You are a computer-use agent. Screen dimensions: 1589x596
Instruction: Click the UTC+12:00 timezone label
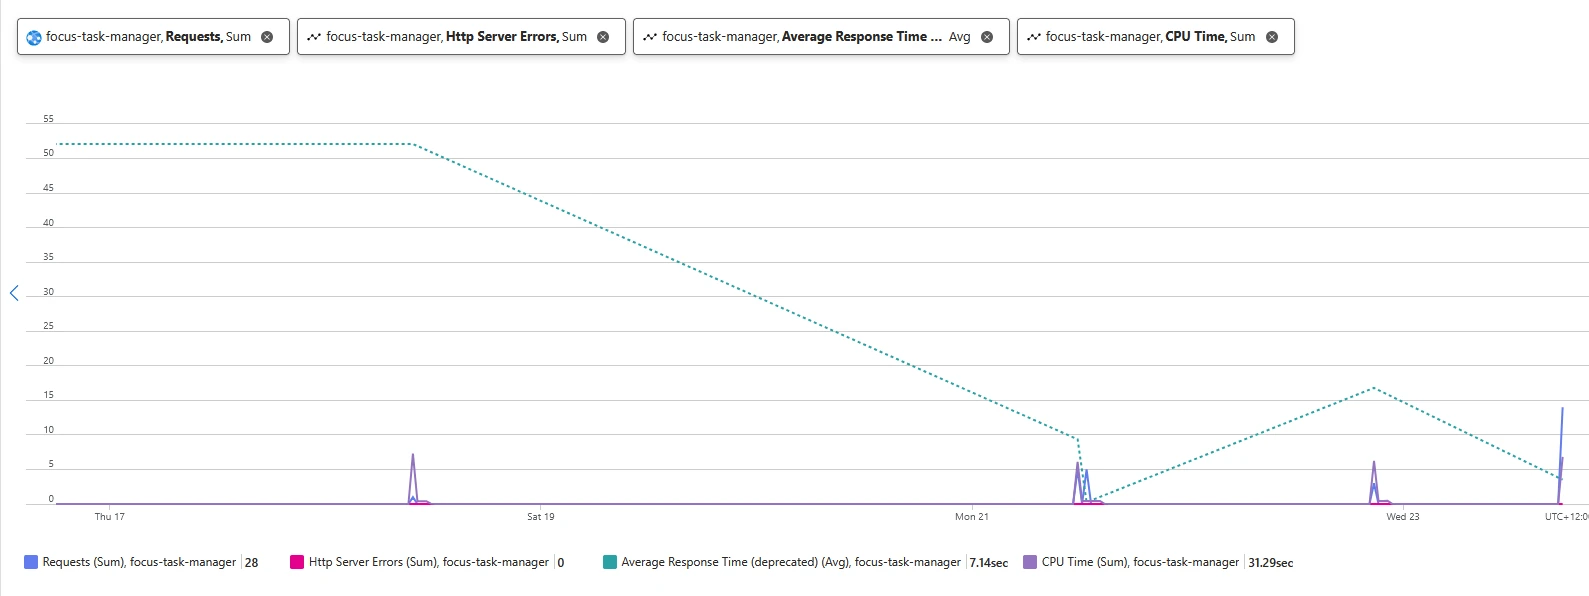[x=1566, y=517]
